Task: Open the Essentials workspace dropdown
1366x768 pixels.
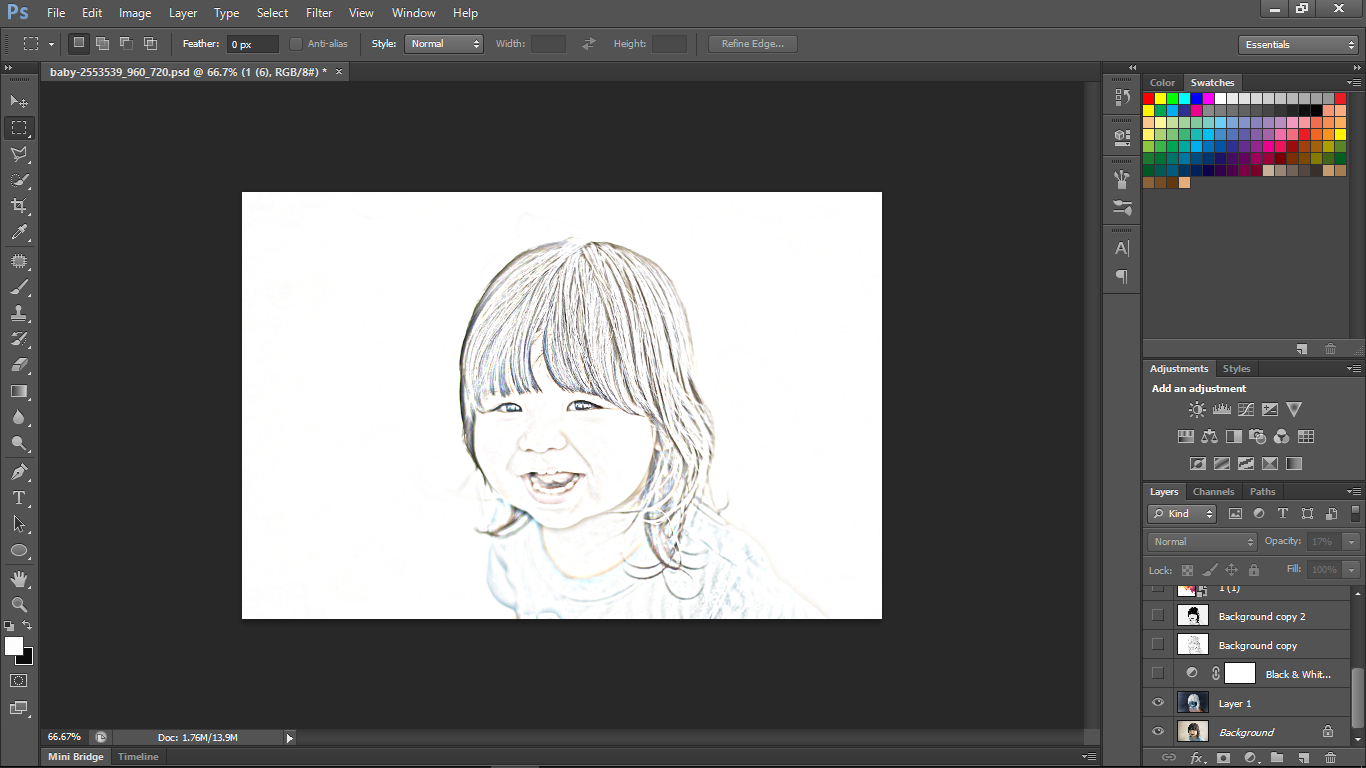Action: click(x=1297, y=45)
